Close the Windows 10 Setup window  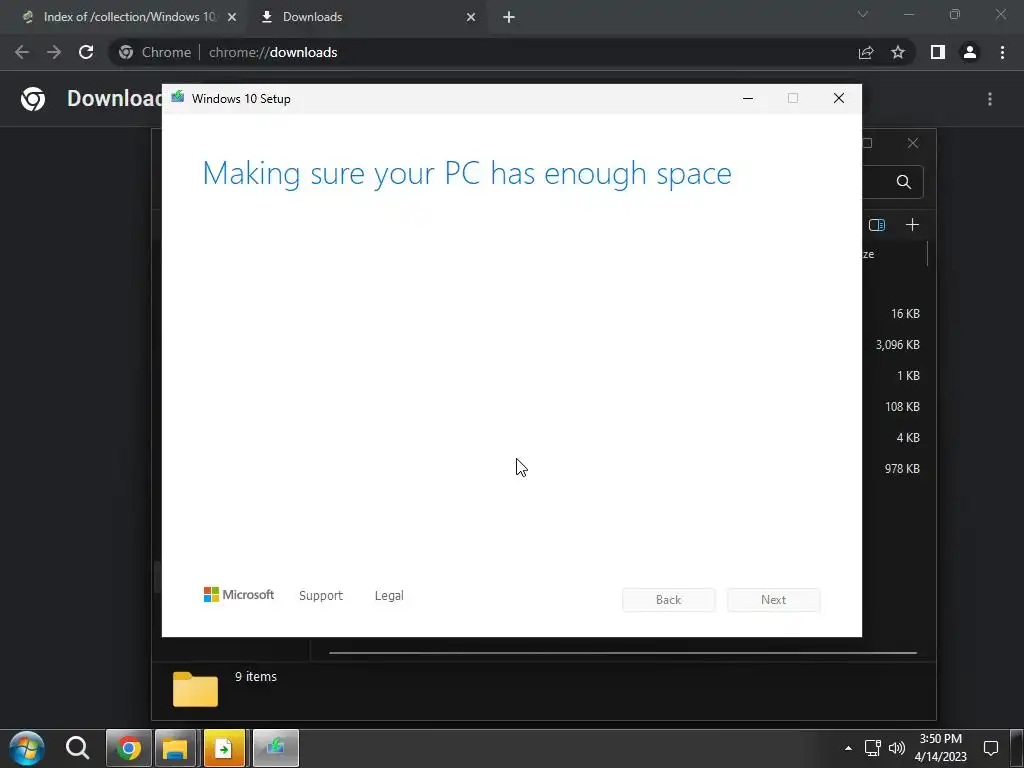(x=839, y=99)
